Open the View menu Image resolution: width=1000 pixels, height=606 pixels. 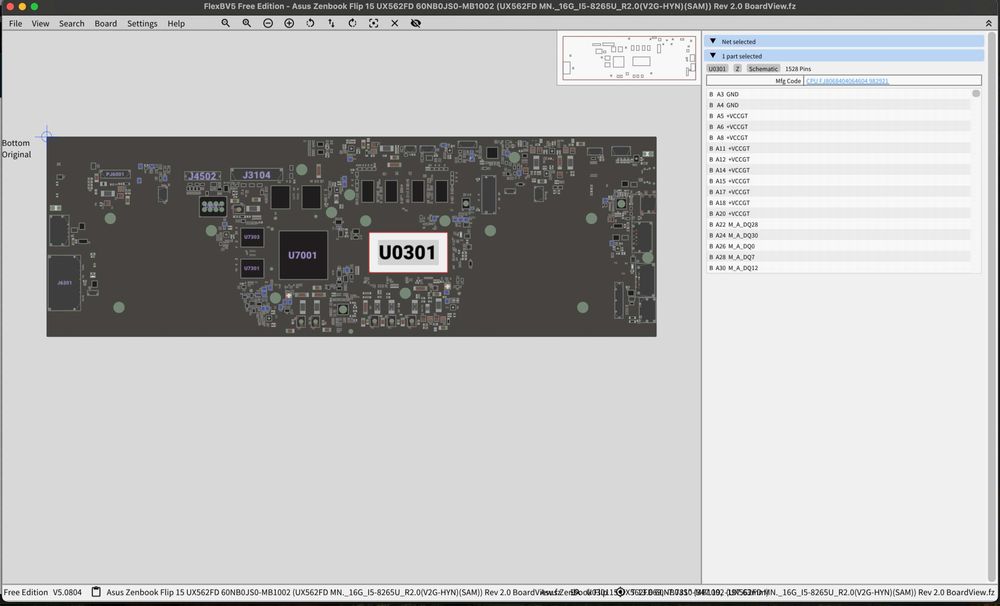click(40, 23)
